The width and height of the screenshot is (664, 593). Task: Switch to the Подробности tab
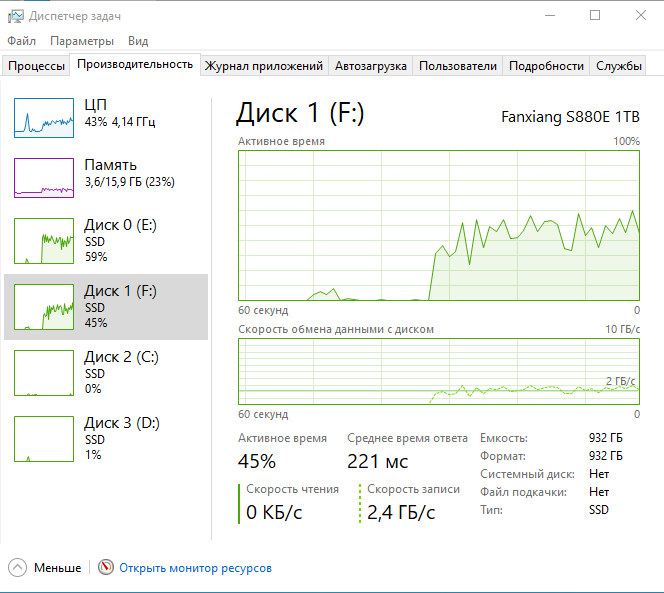[546, 66]
